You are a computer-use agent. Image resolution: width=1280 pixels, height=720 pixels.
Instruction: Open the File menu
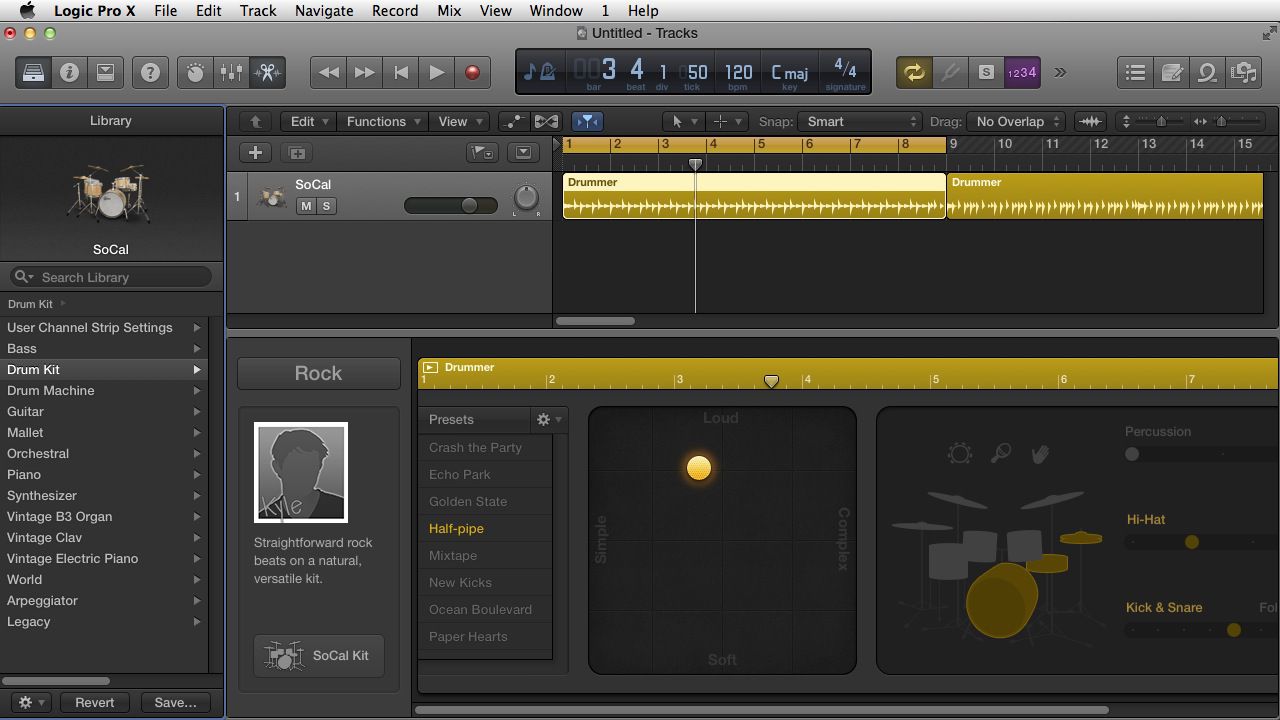click(x=165, y=10)
